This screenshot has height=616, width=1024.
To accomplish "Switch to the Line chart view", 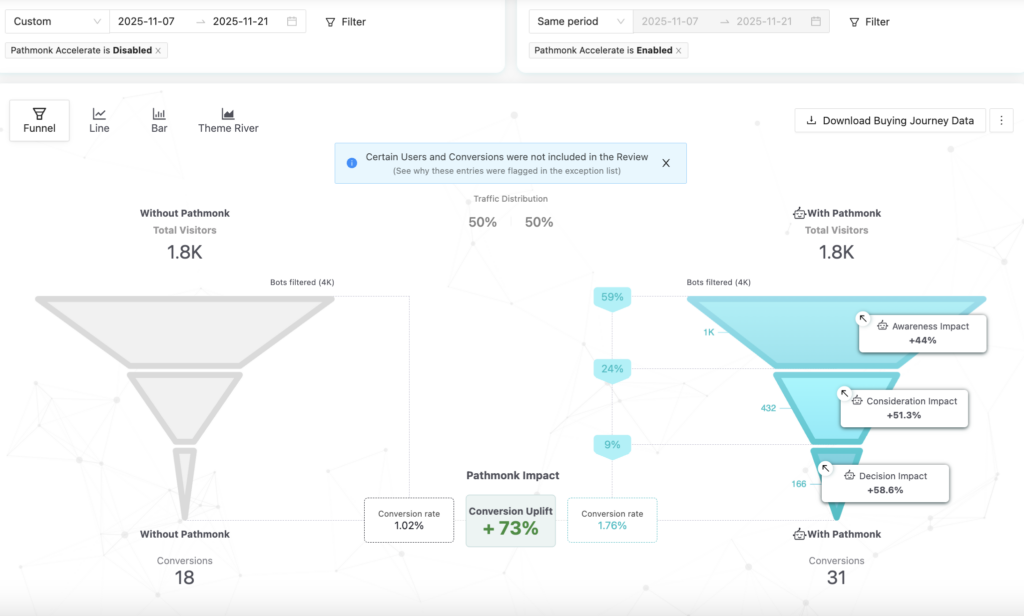I will pyautogui.click(x=99, y=120).
